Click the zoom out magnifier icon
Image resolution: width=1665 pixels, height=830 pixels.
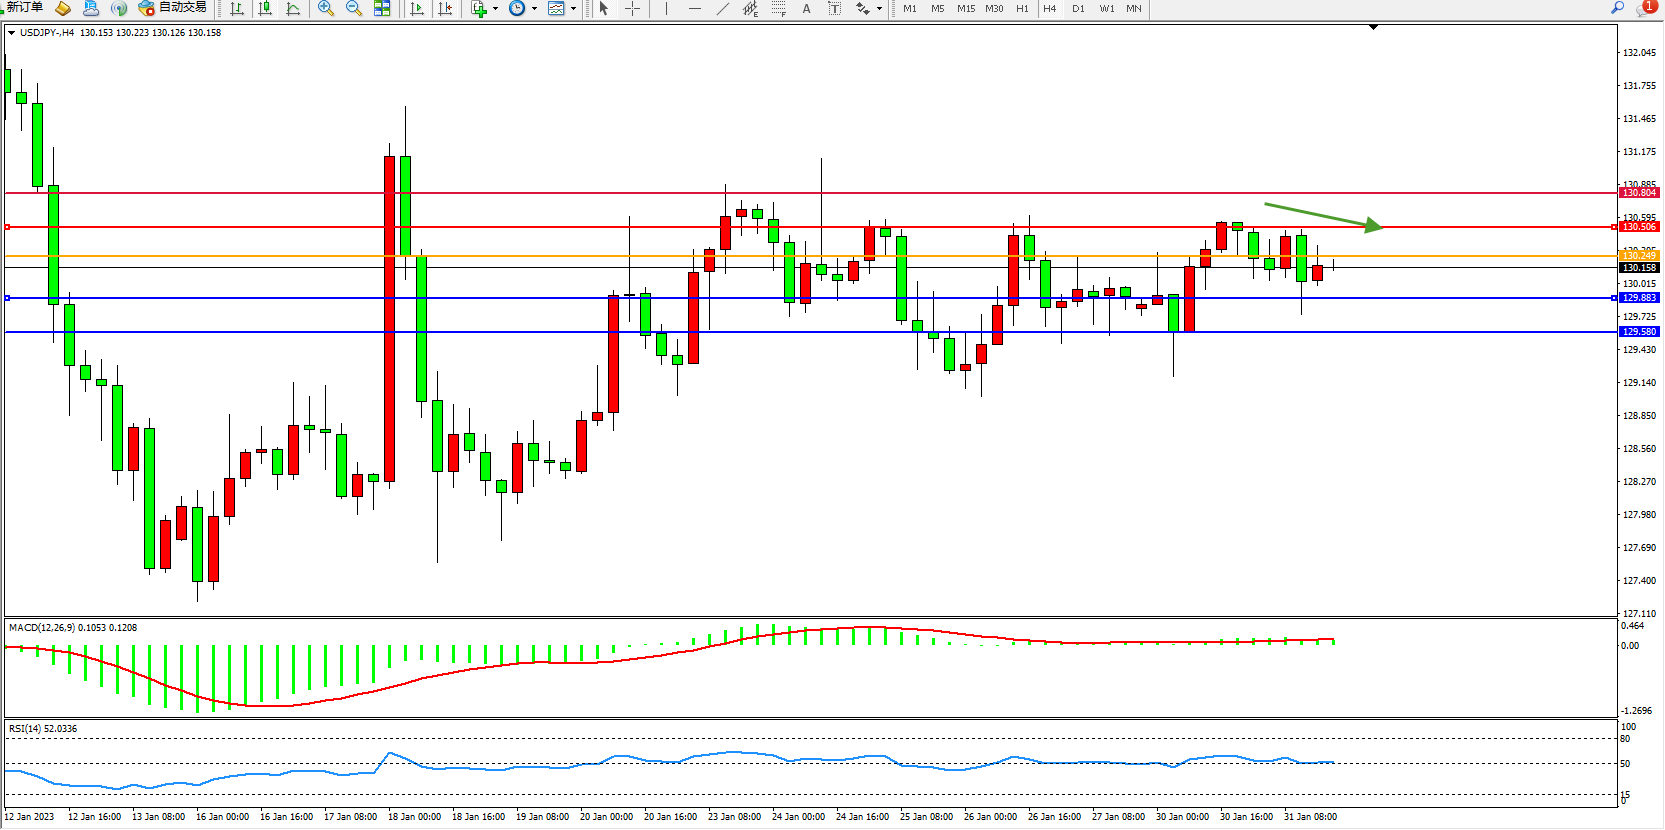[353, 8]
